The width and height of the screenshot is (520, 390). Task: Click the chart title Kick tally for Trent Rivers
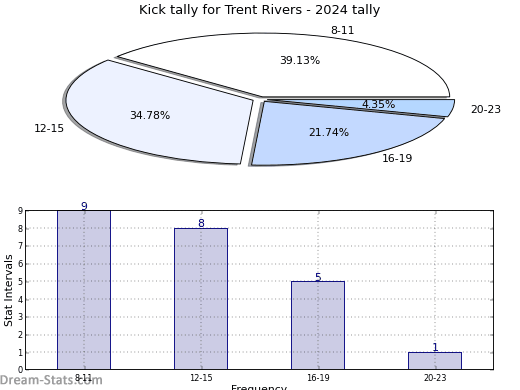pos(259,10)
